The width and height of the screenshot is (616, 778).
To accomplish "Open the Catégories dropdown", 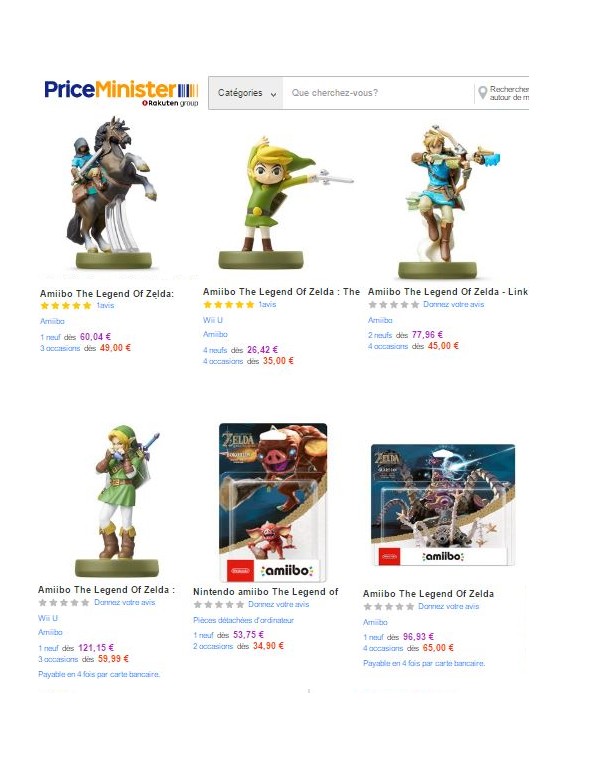I will click(246, 93).
